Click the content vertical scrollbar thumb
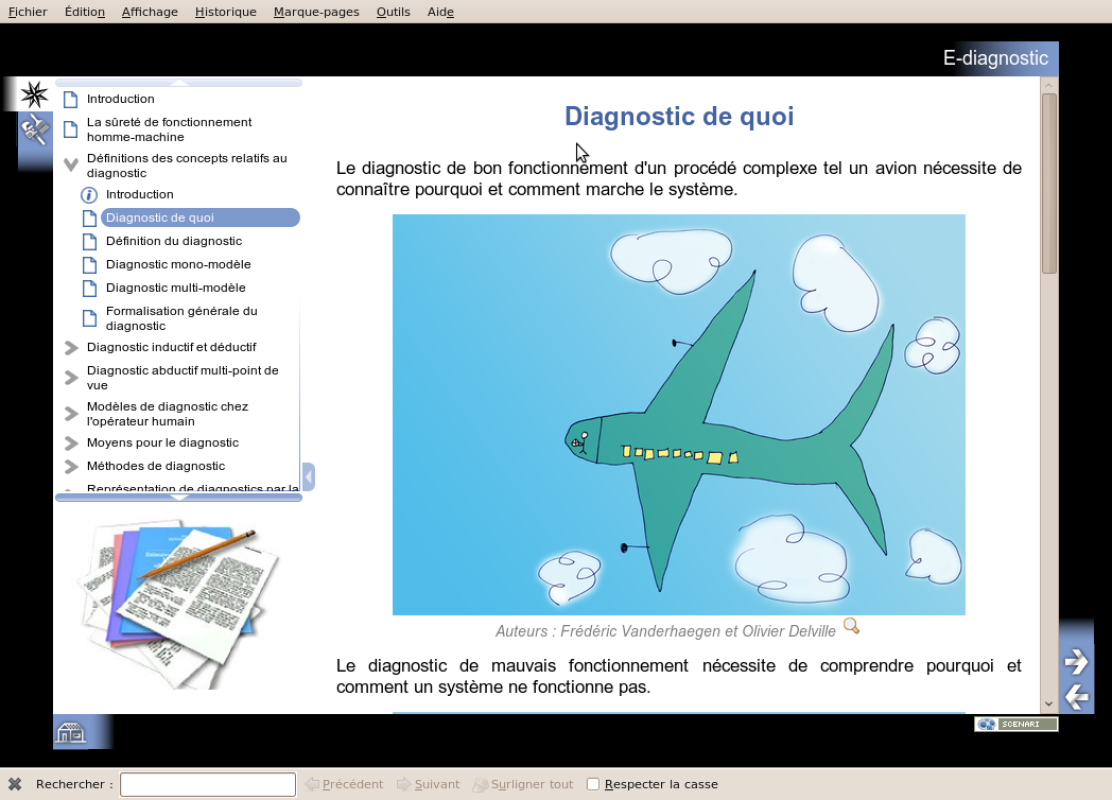The width and height of the screenshot is (1112, 800). (x=1049, y=183)
